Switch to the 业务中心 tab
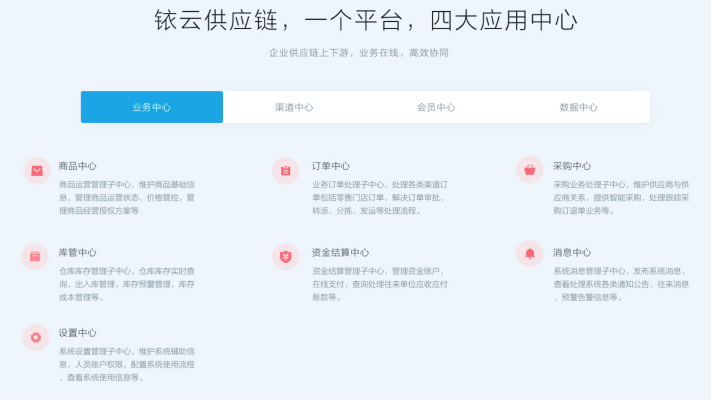 point(152,107)
